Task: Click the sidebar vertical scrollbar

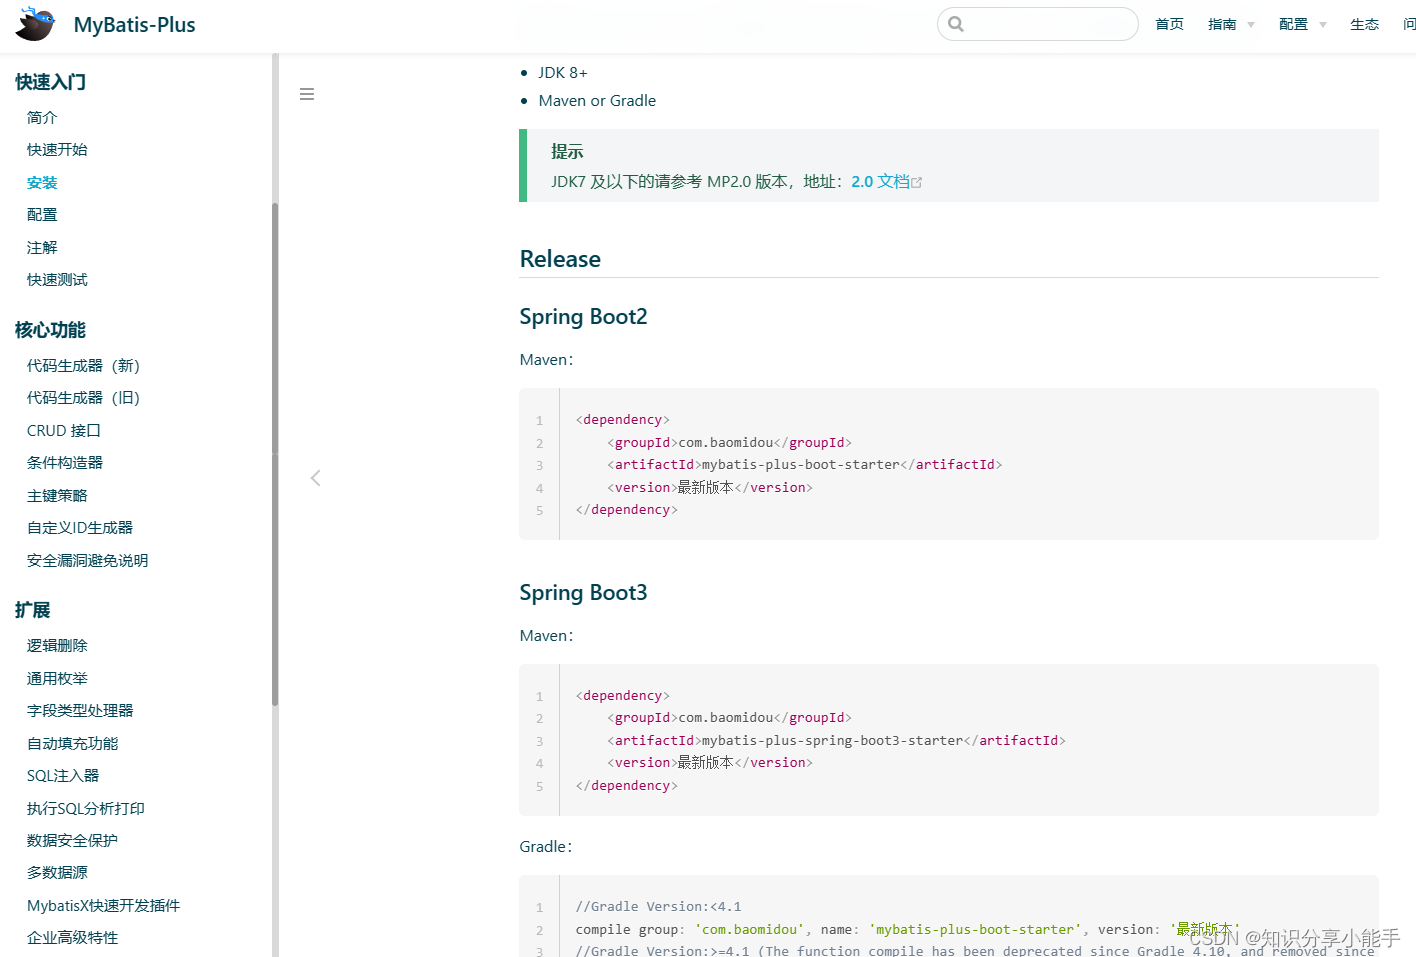Action: click(275, 455)
